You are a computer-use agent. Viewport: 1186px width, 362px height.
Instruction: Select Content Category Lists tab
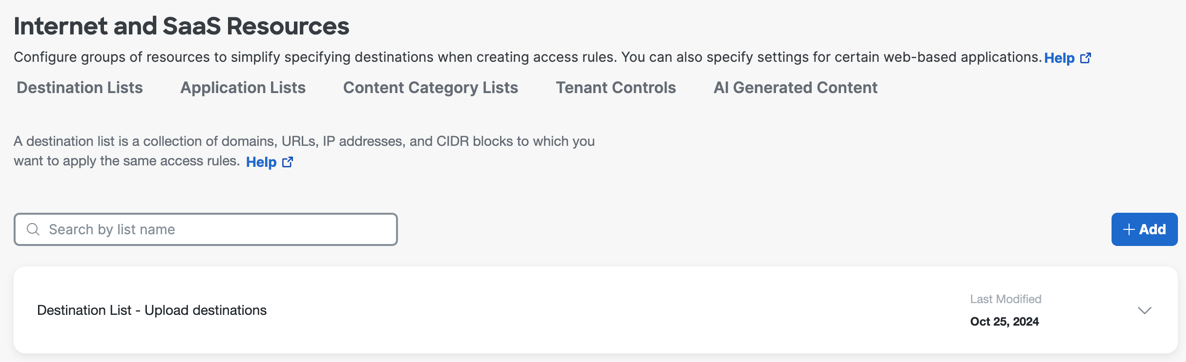tap(430, 88)
